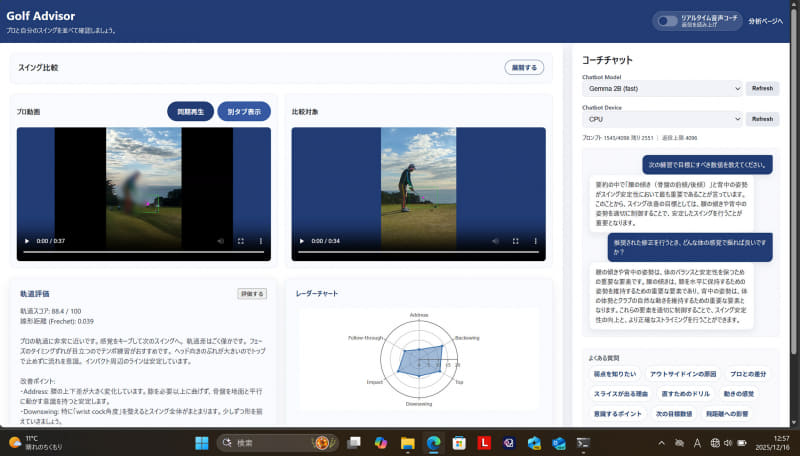Select the 意識するポイント question chip
Viewport: 800px width, 456px height.
point(617,414)
